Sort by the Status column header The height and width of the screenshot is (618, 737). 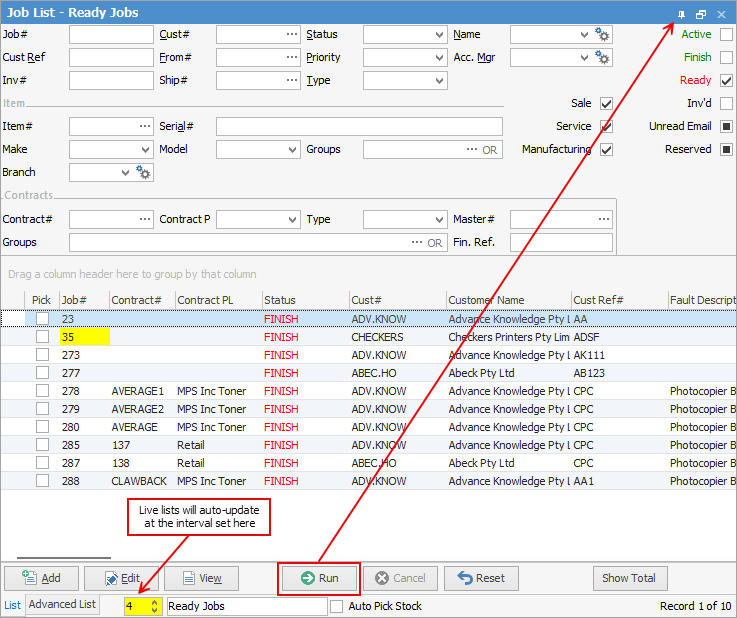pos(305,300)
